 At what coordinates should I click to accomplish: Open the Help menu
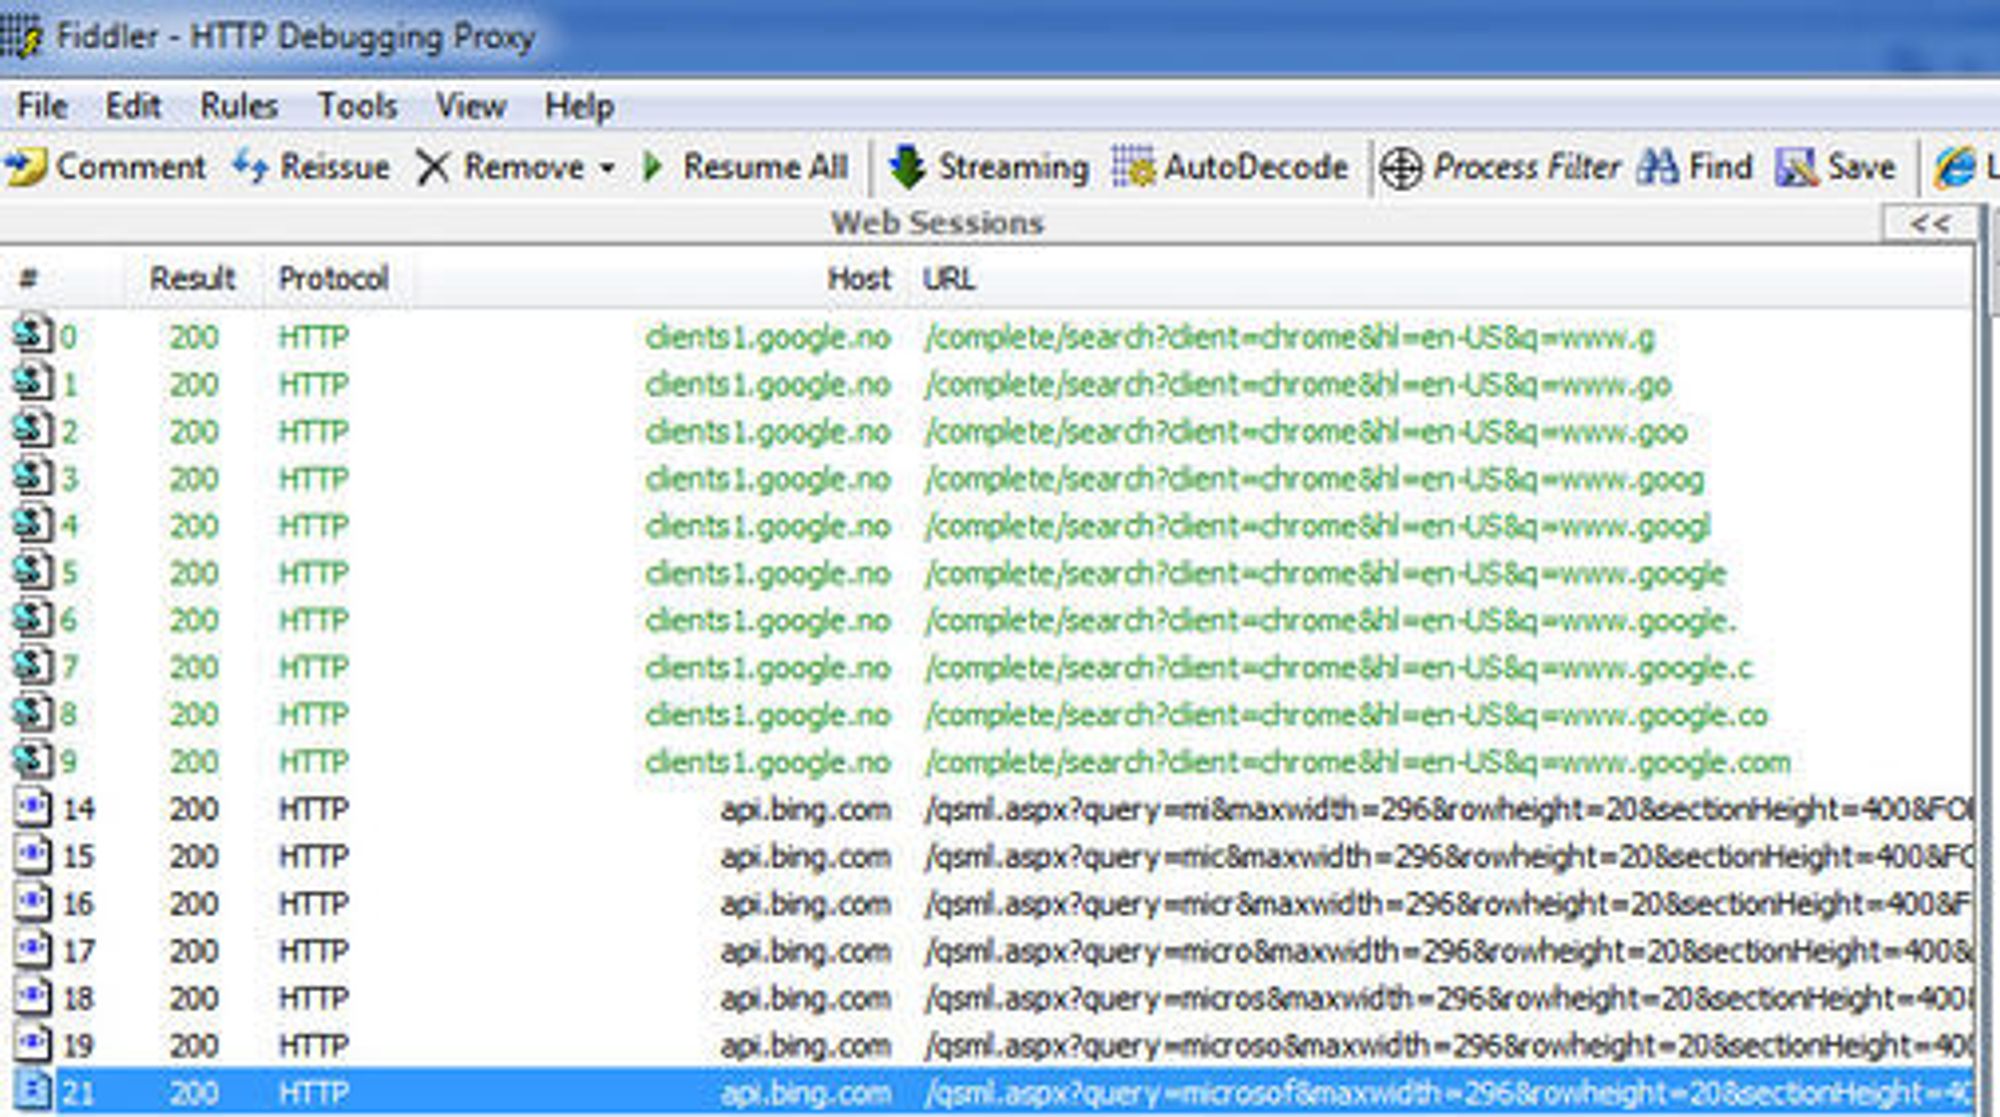tap(579, 106)
